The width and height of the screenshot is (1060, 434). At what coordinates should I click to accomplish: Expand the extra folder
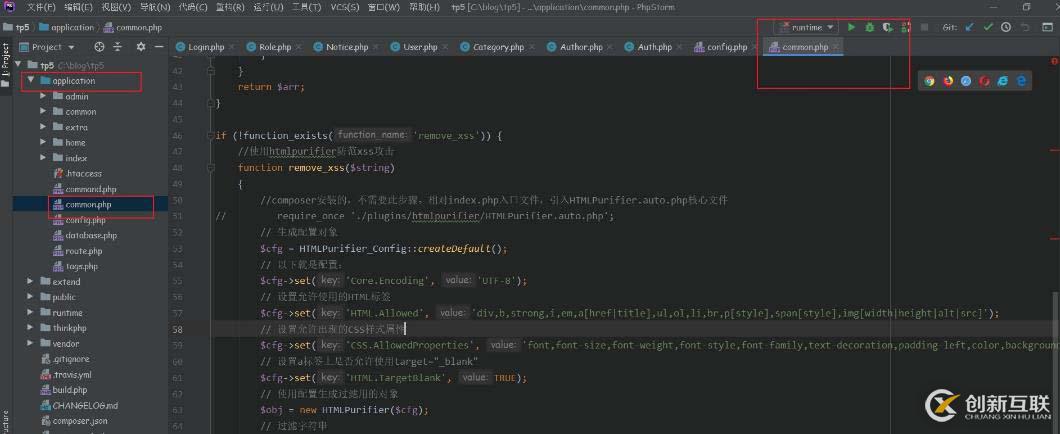point(43,127)
